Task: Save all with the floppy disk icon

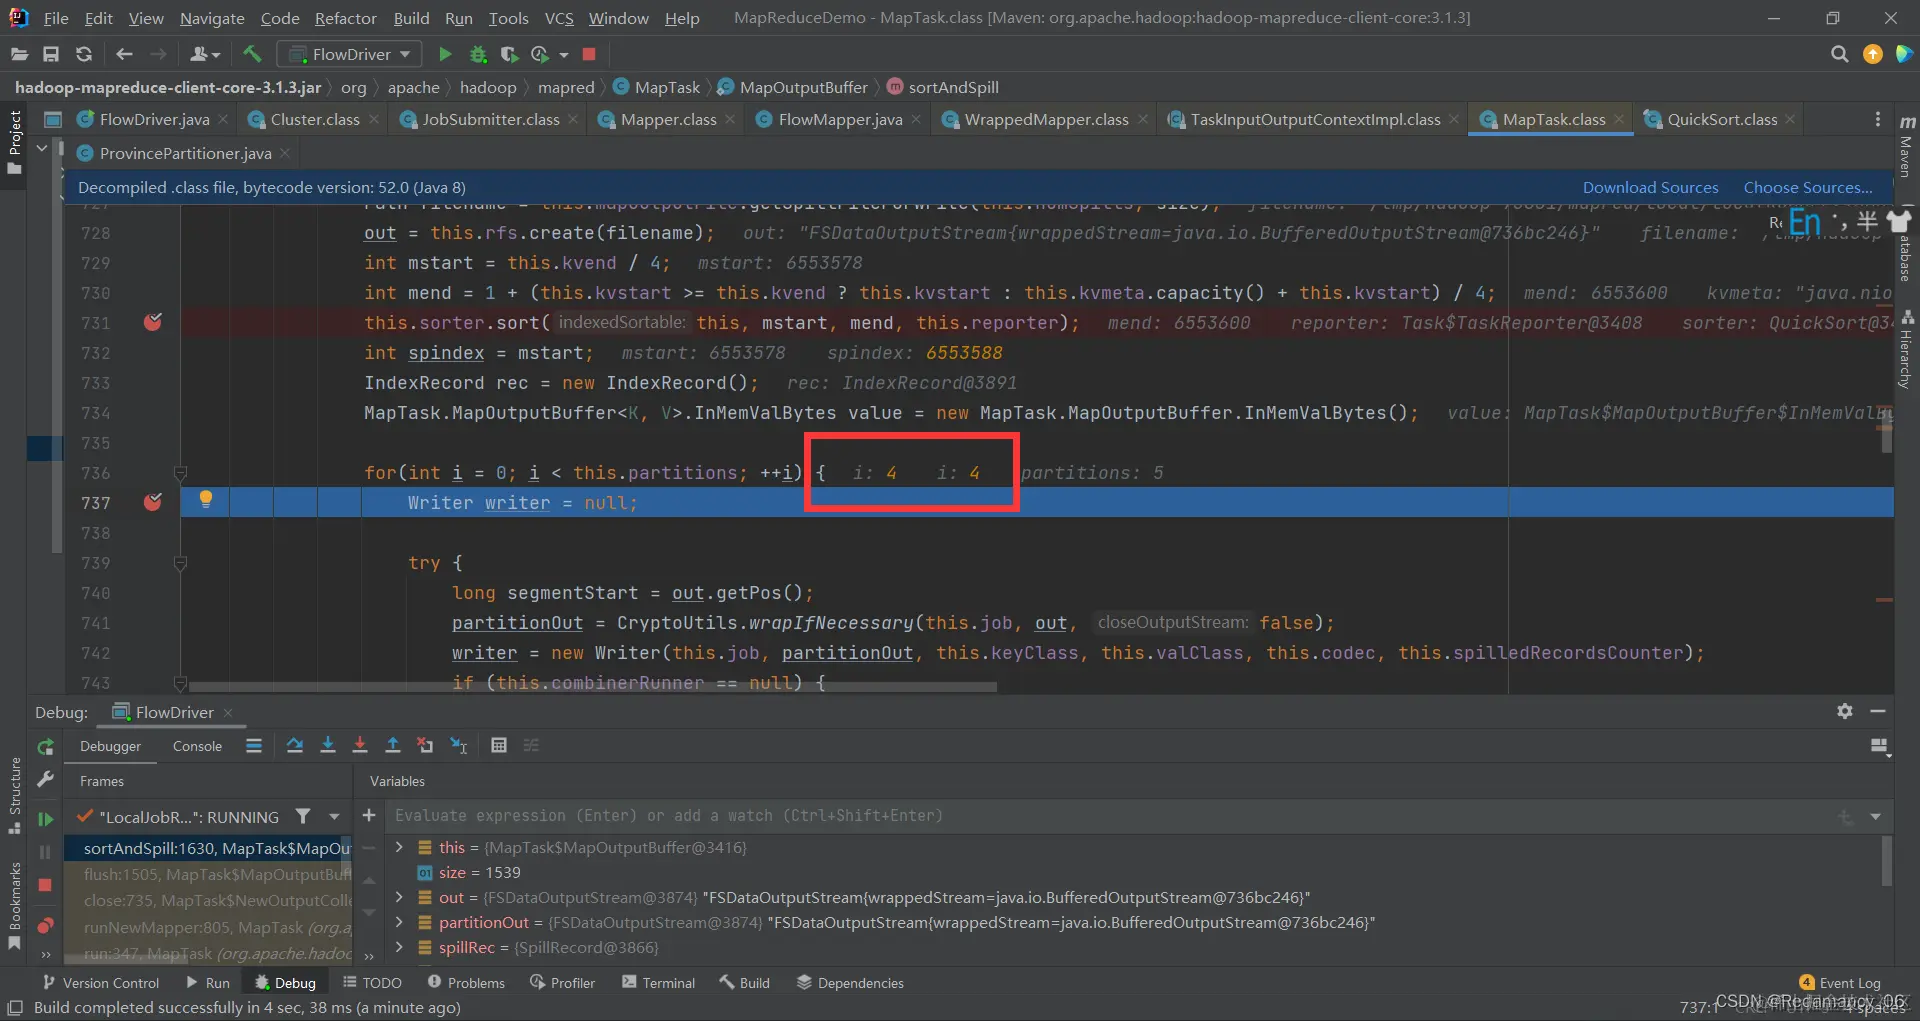Action: tap(51, 54)
